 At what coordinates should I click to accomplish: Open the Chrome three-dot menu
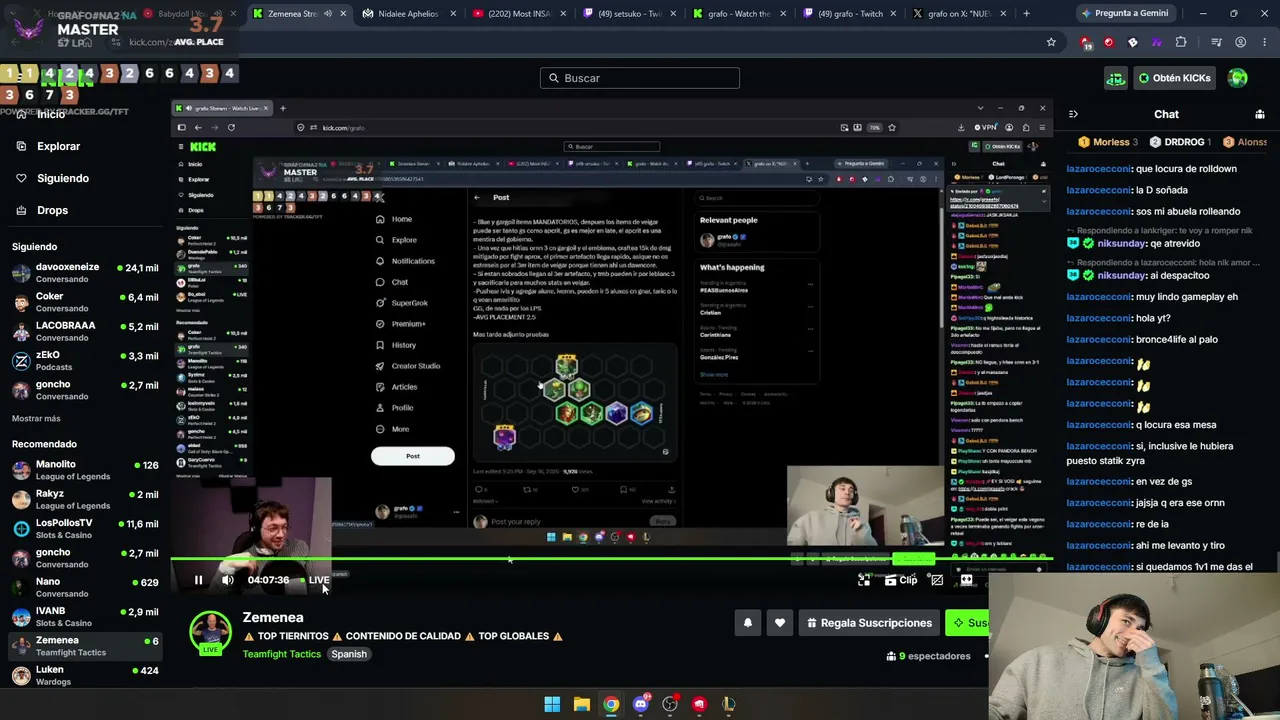click(x=1263, y=42)
